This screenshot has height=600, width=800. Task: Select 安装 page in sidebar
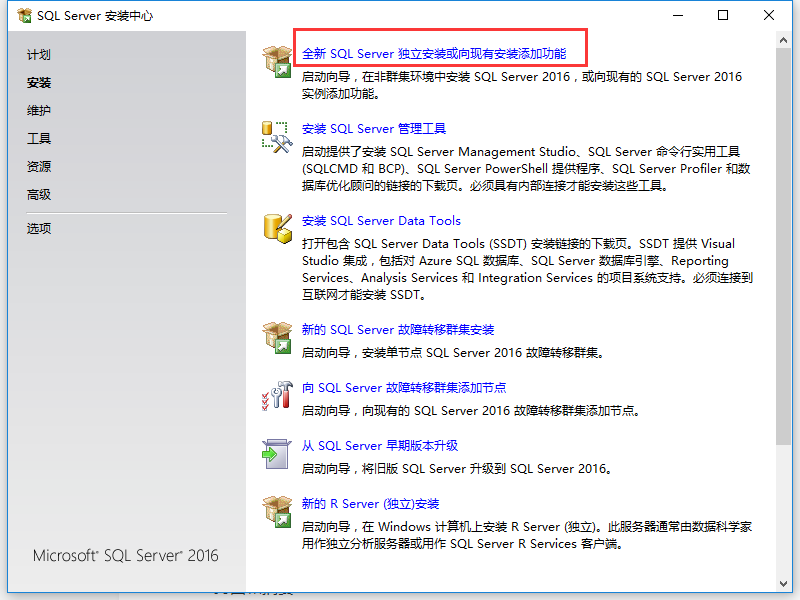tap(39, 83)
